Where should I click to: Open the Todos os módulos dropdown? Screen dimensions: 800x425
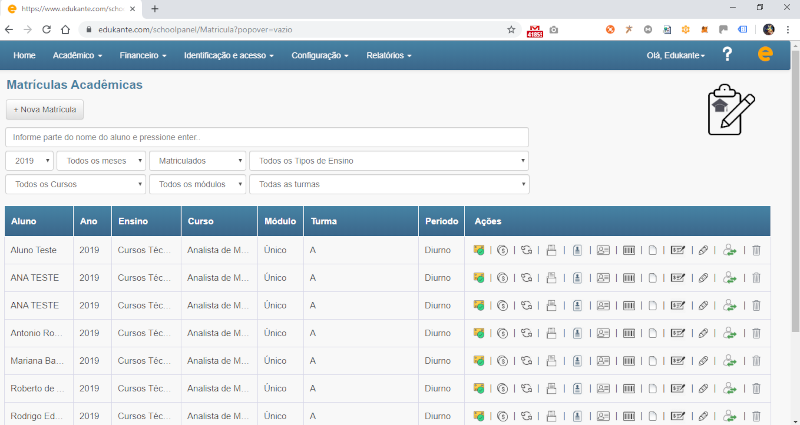(197, 184)
